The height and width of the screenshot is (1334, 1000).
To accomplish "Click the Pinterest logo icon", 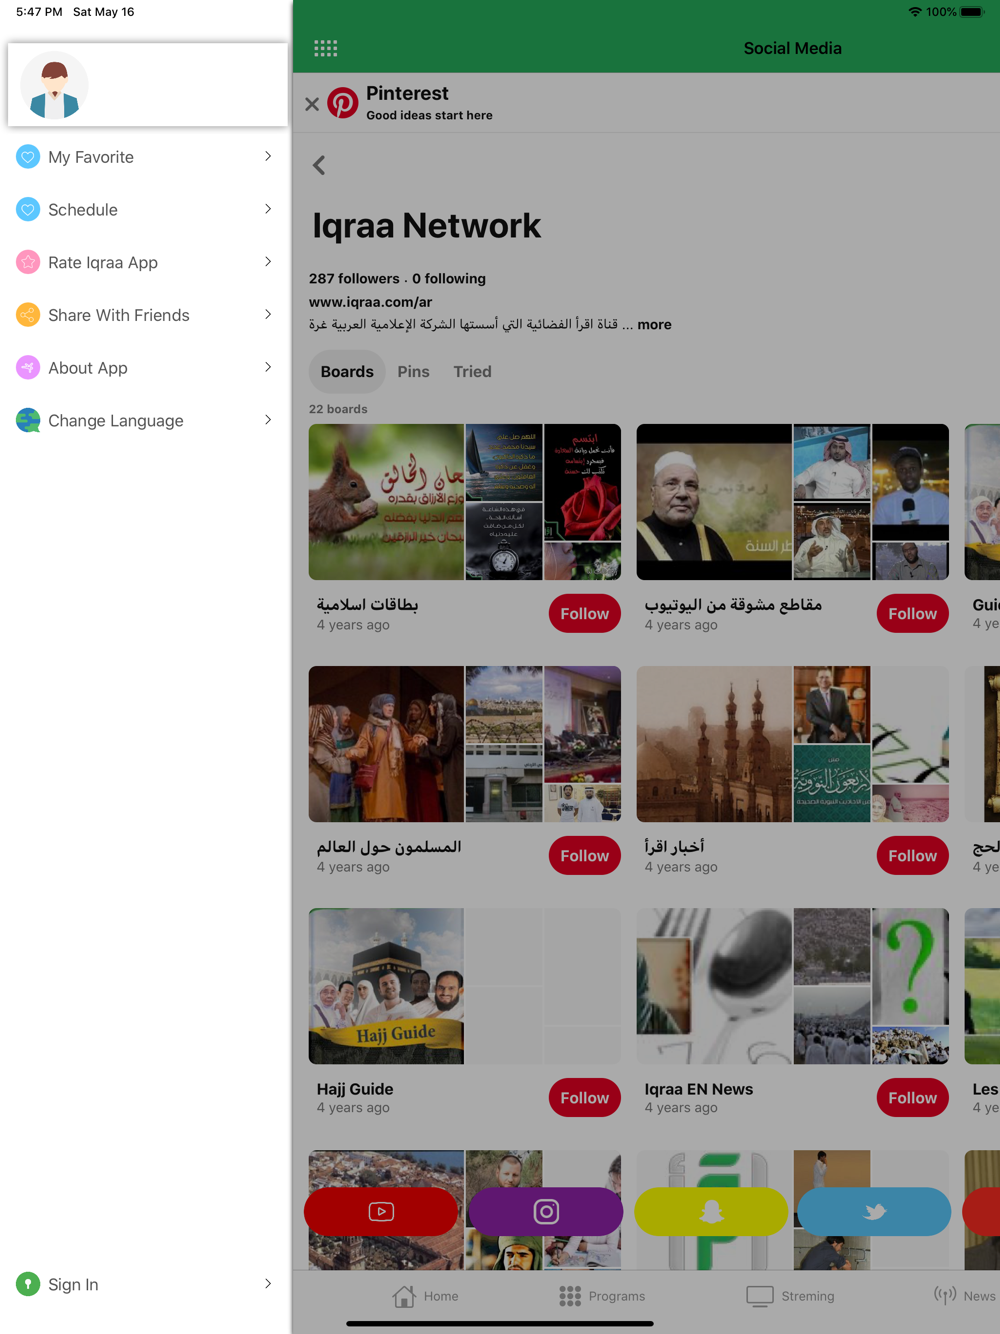I will [x=343, y=103].
